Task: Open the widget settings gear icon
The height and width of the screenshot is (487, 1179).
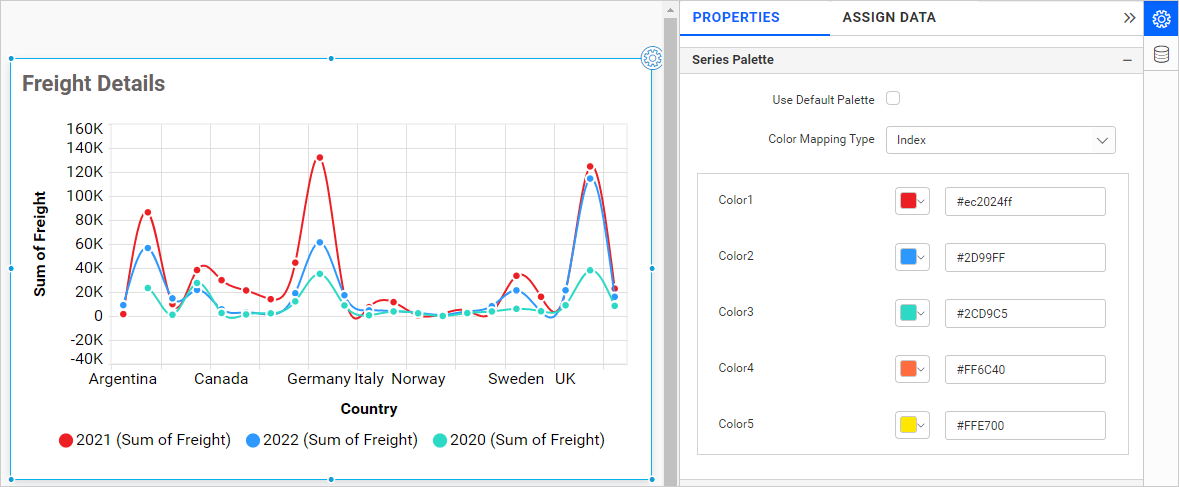Action: point(652,58)
